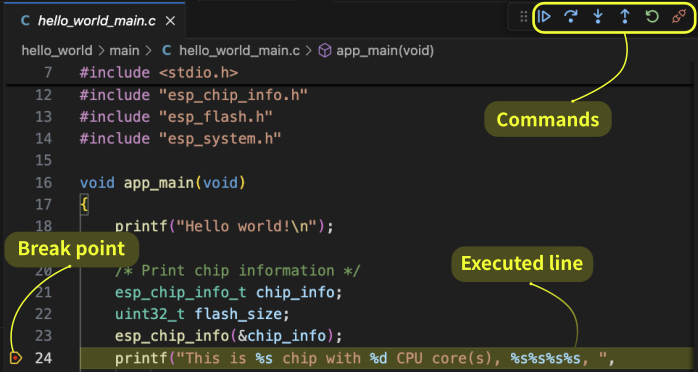Screen dimensions: 698x372
Task: Click the #include <stdio.h> line
Action: 159,73
